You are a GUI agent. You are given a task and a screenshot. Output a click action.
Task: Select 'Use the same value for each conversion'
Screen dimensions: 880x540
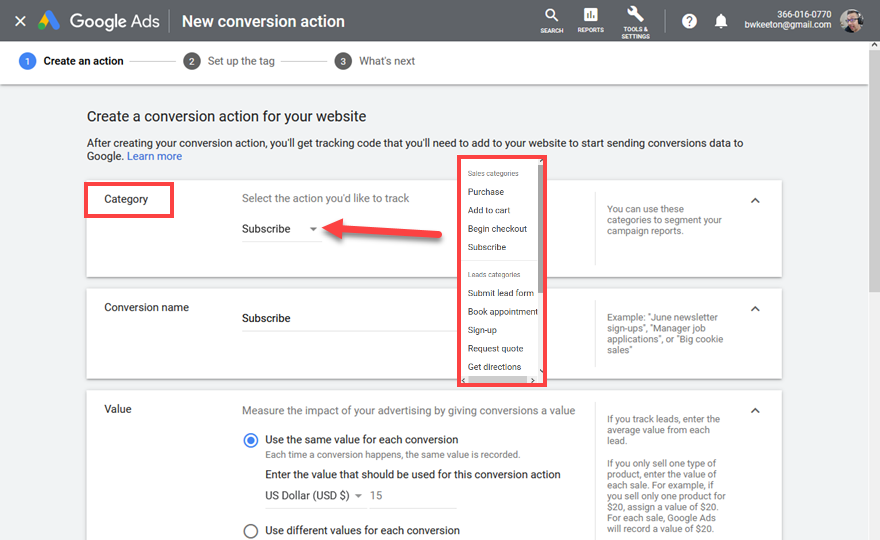(x=251, y=440)
